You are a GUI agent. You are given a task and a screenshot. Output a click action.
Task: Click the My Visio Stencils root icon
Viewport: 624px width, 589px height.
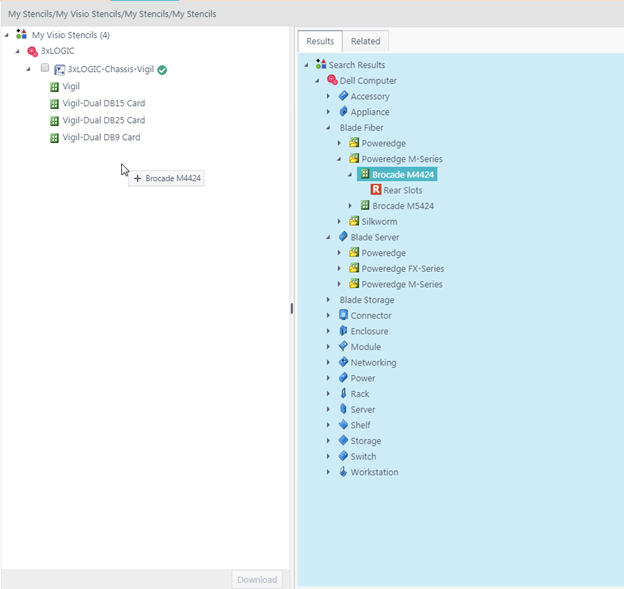(21, 34)
